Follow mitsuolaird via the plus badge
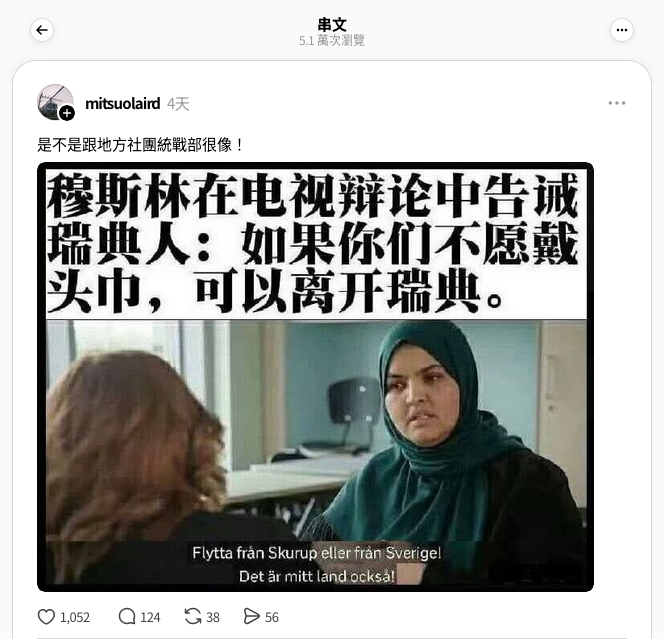 [66, 113]
